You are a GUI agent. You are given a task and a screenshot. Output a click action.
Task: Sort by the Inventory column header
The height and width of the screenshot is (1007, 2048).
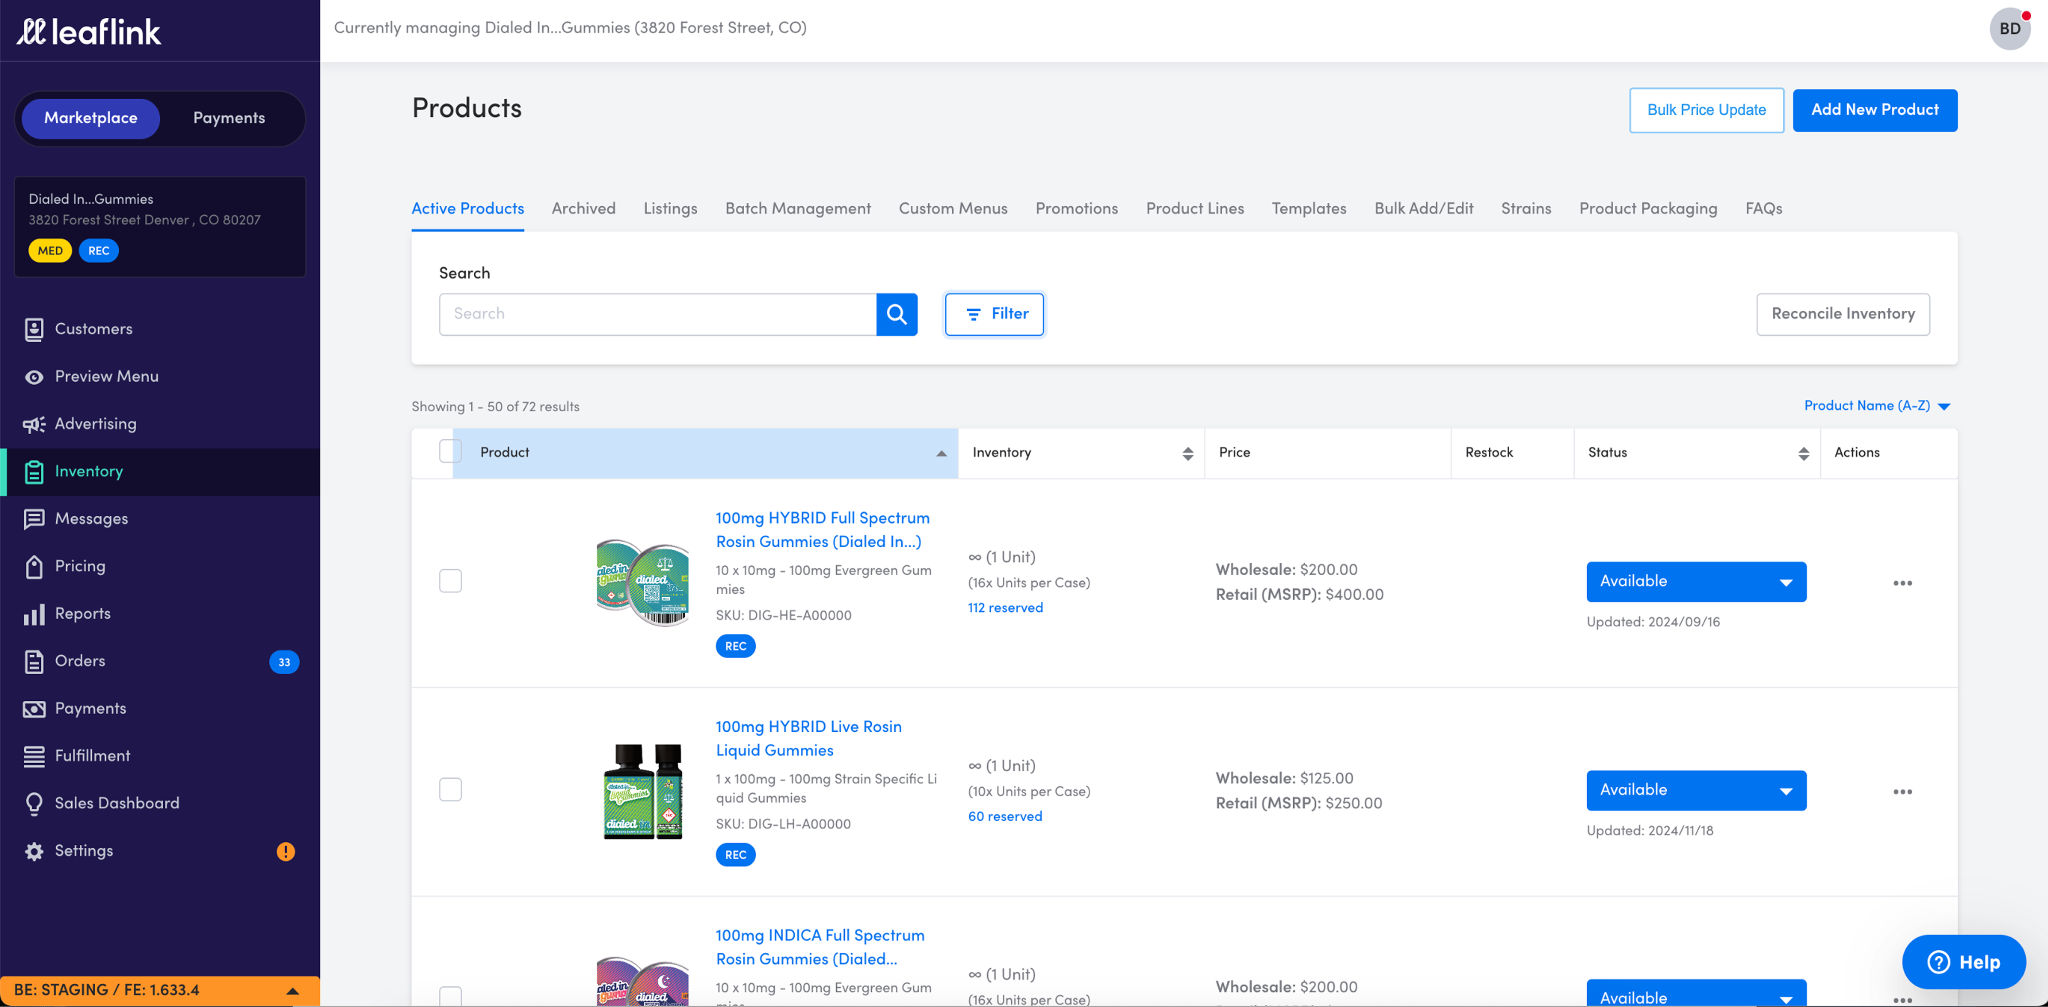coord(1081,453)
